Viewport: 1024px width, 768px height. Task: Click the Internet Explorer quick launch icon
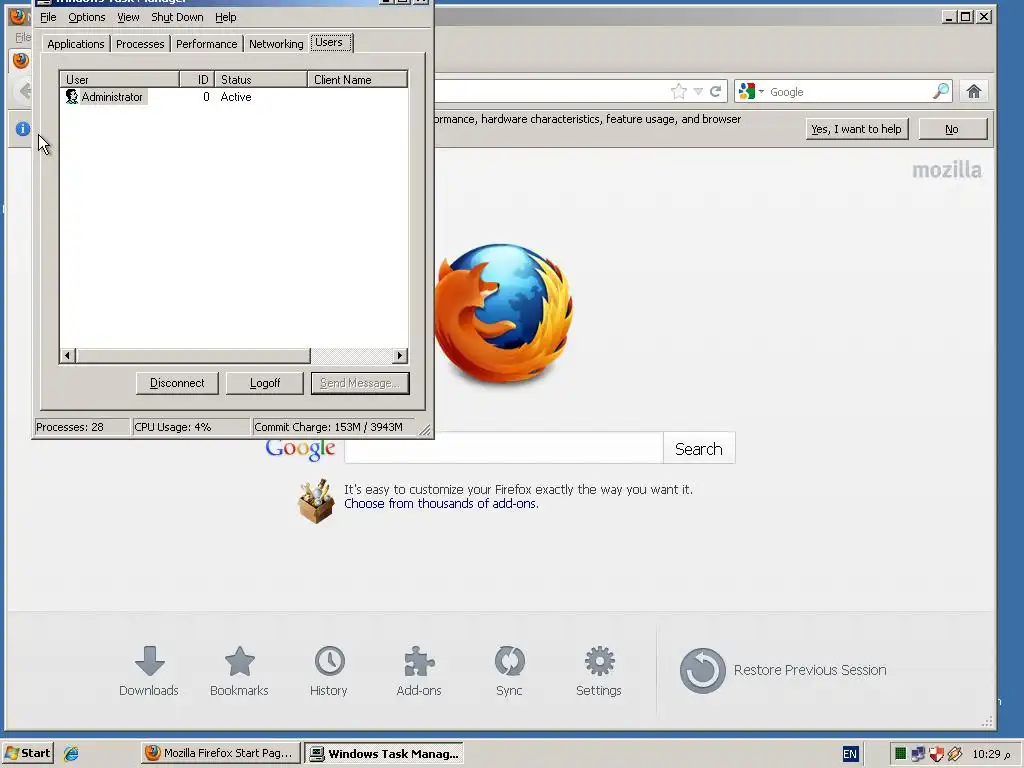pos(71,754)
